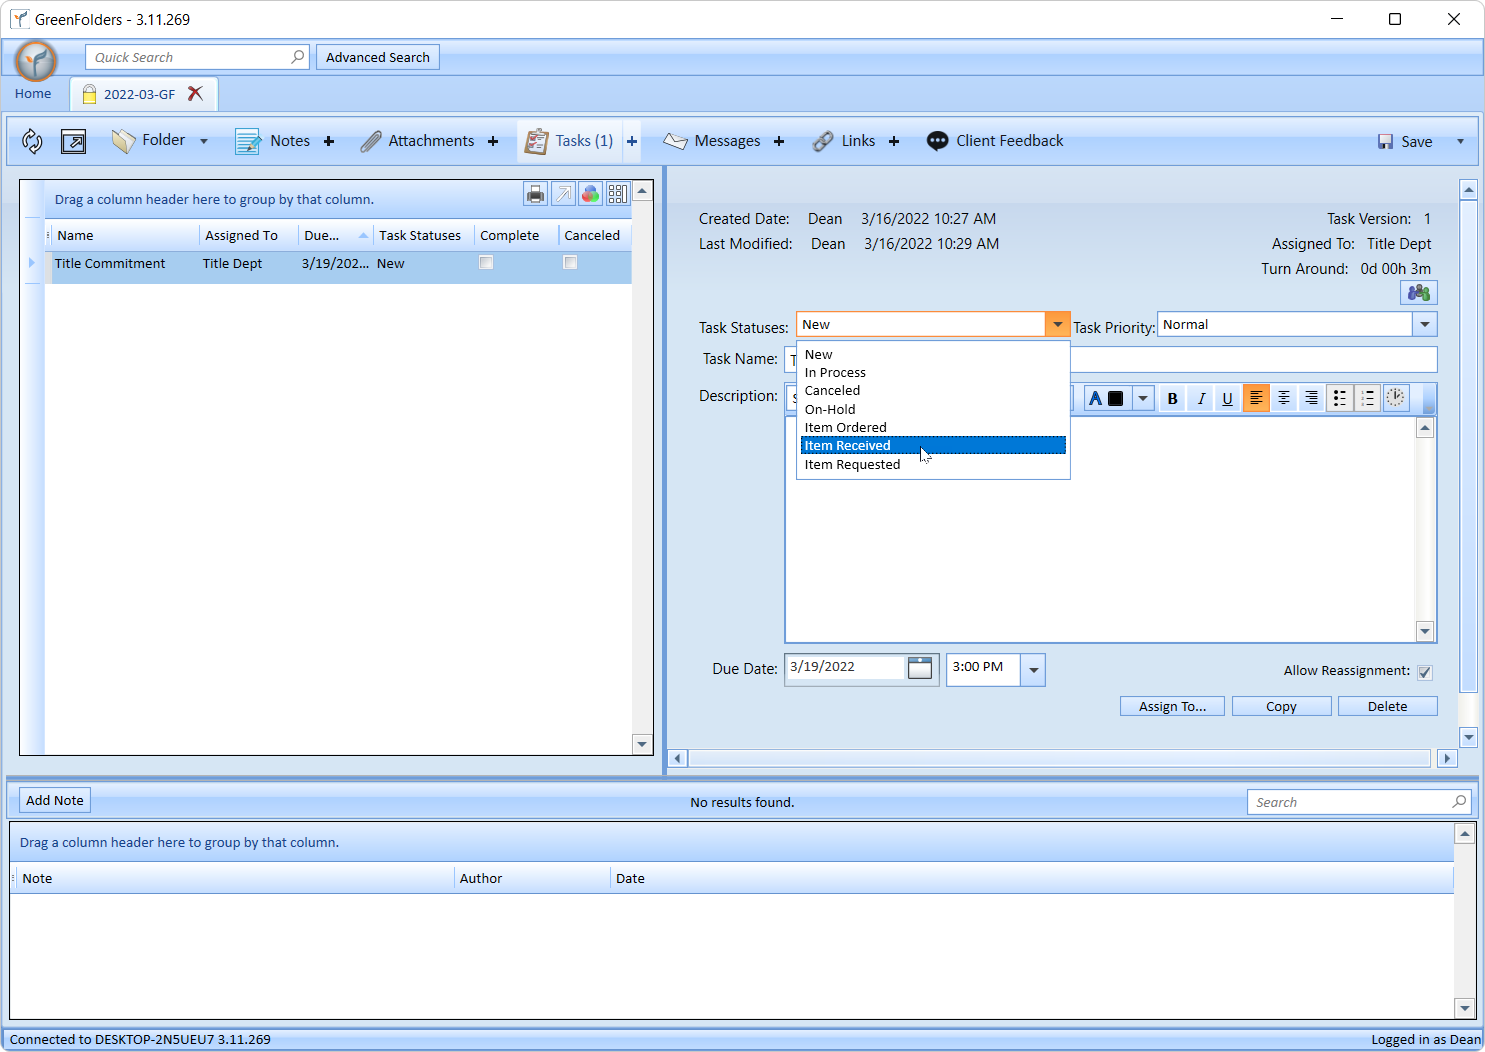Image resolution: width=1485 pixels, height=1052 pixels.
Task: Add a new attachment with the plus icon
Action: pos(493,141)
